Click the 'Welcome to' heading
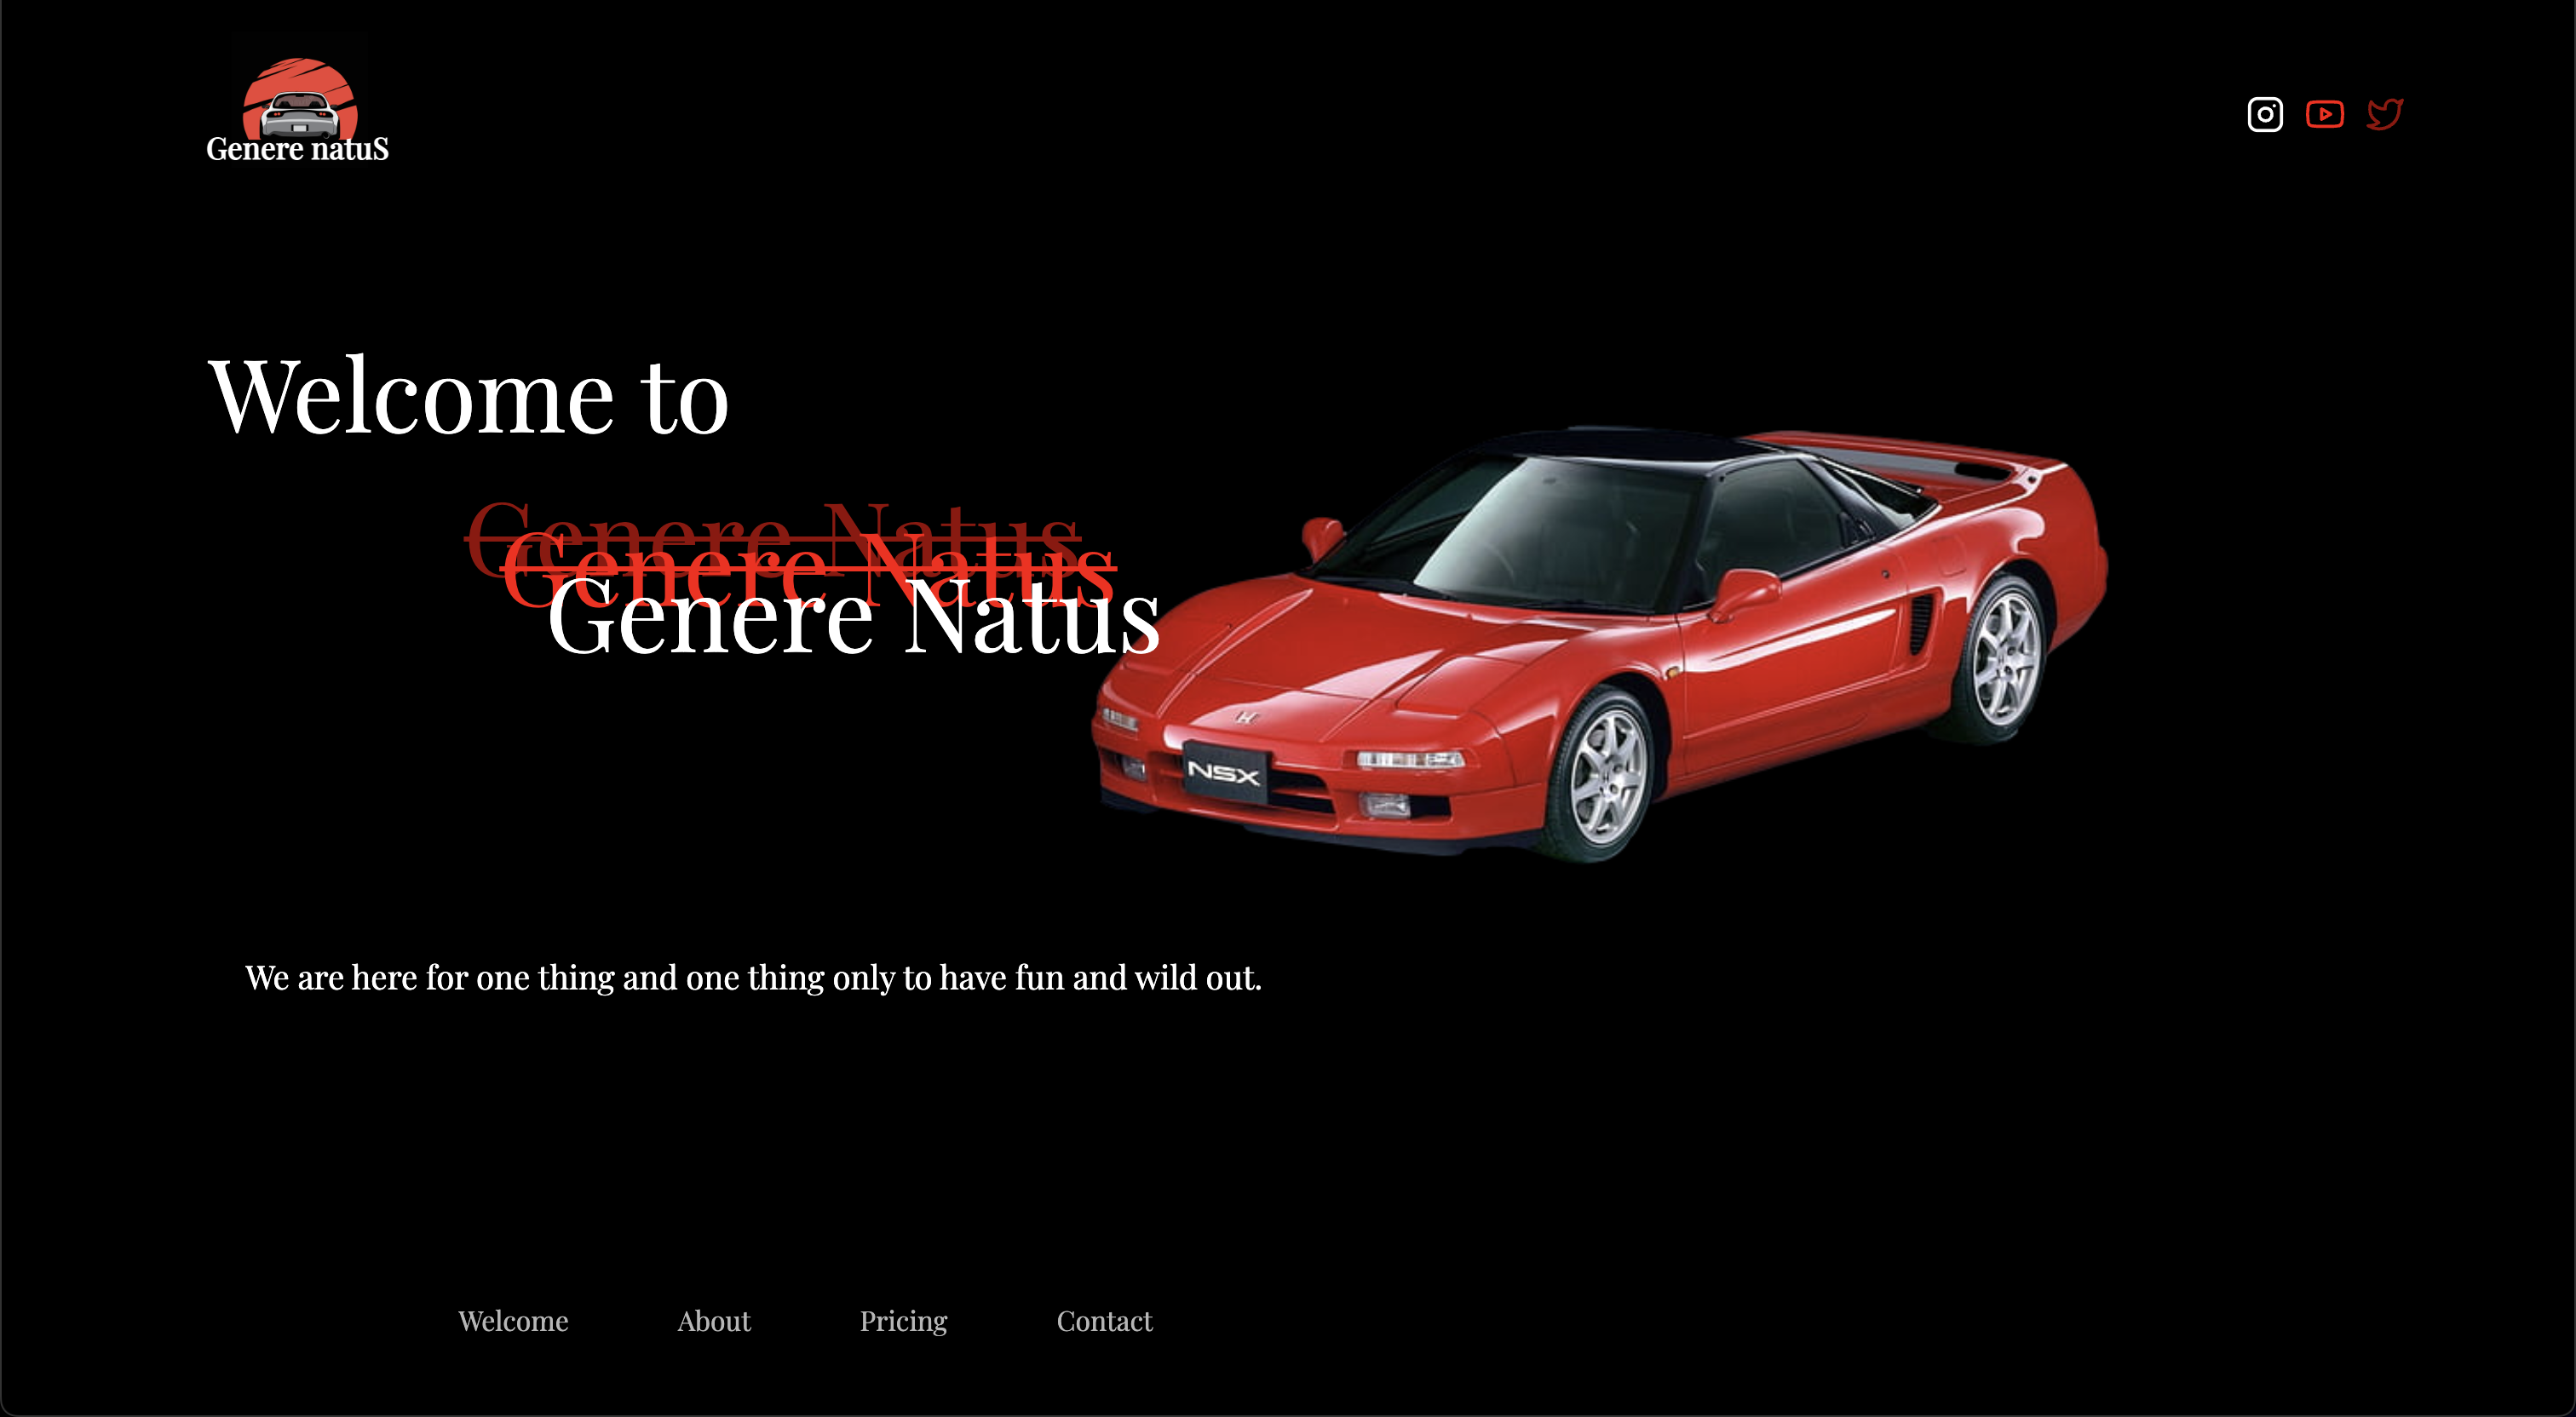This screenshot has height=1417, width=2576. [x=468, y=397]
